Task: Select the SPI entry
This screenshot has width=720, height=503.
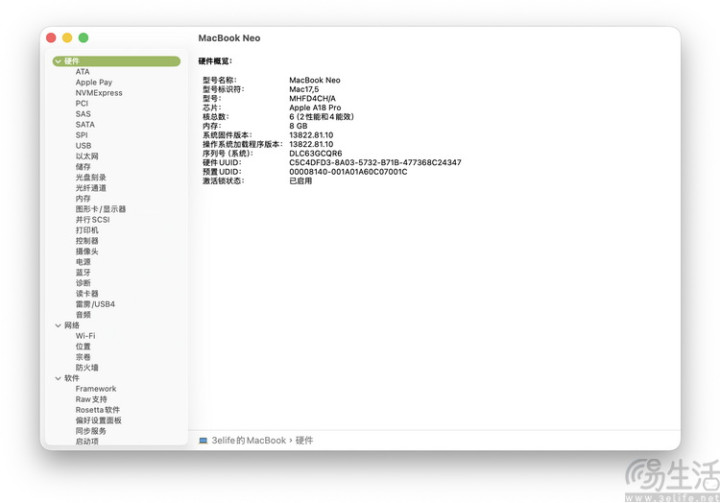Action: [x=82, y=135]
